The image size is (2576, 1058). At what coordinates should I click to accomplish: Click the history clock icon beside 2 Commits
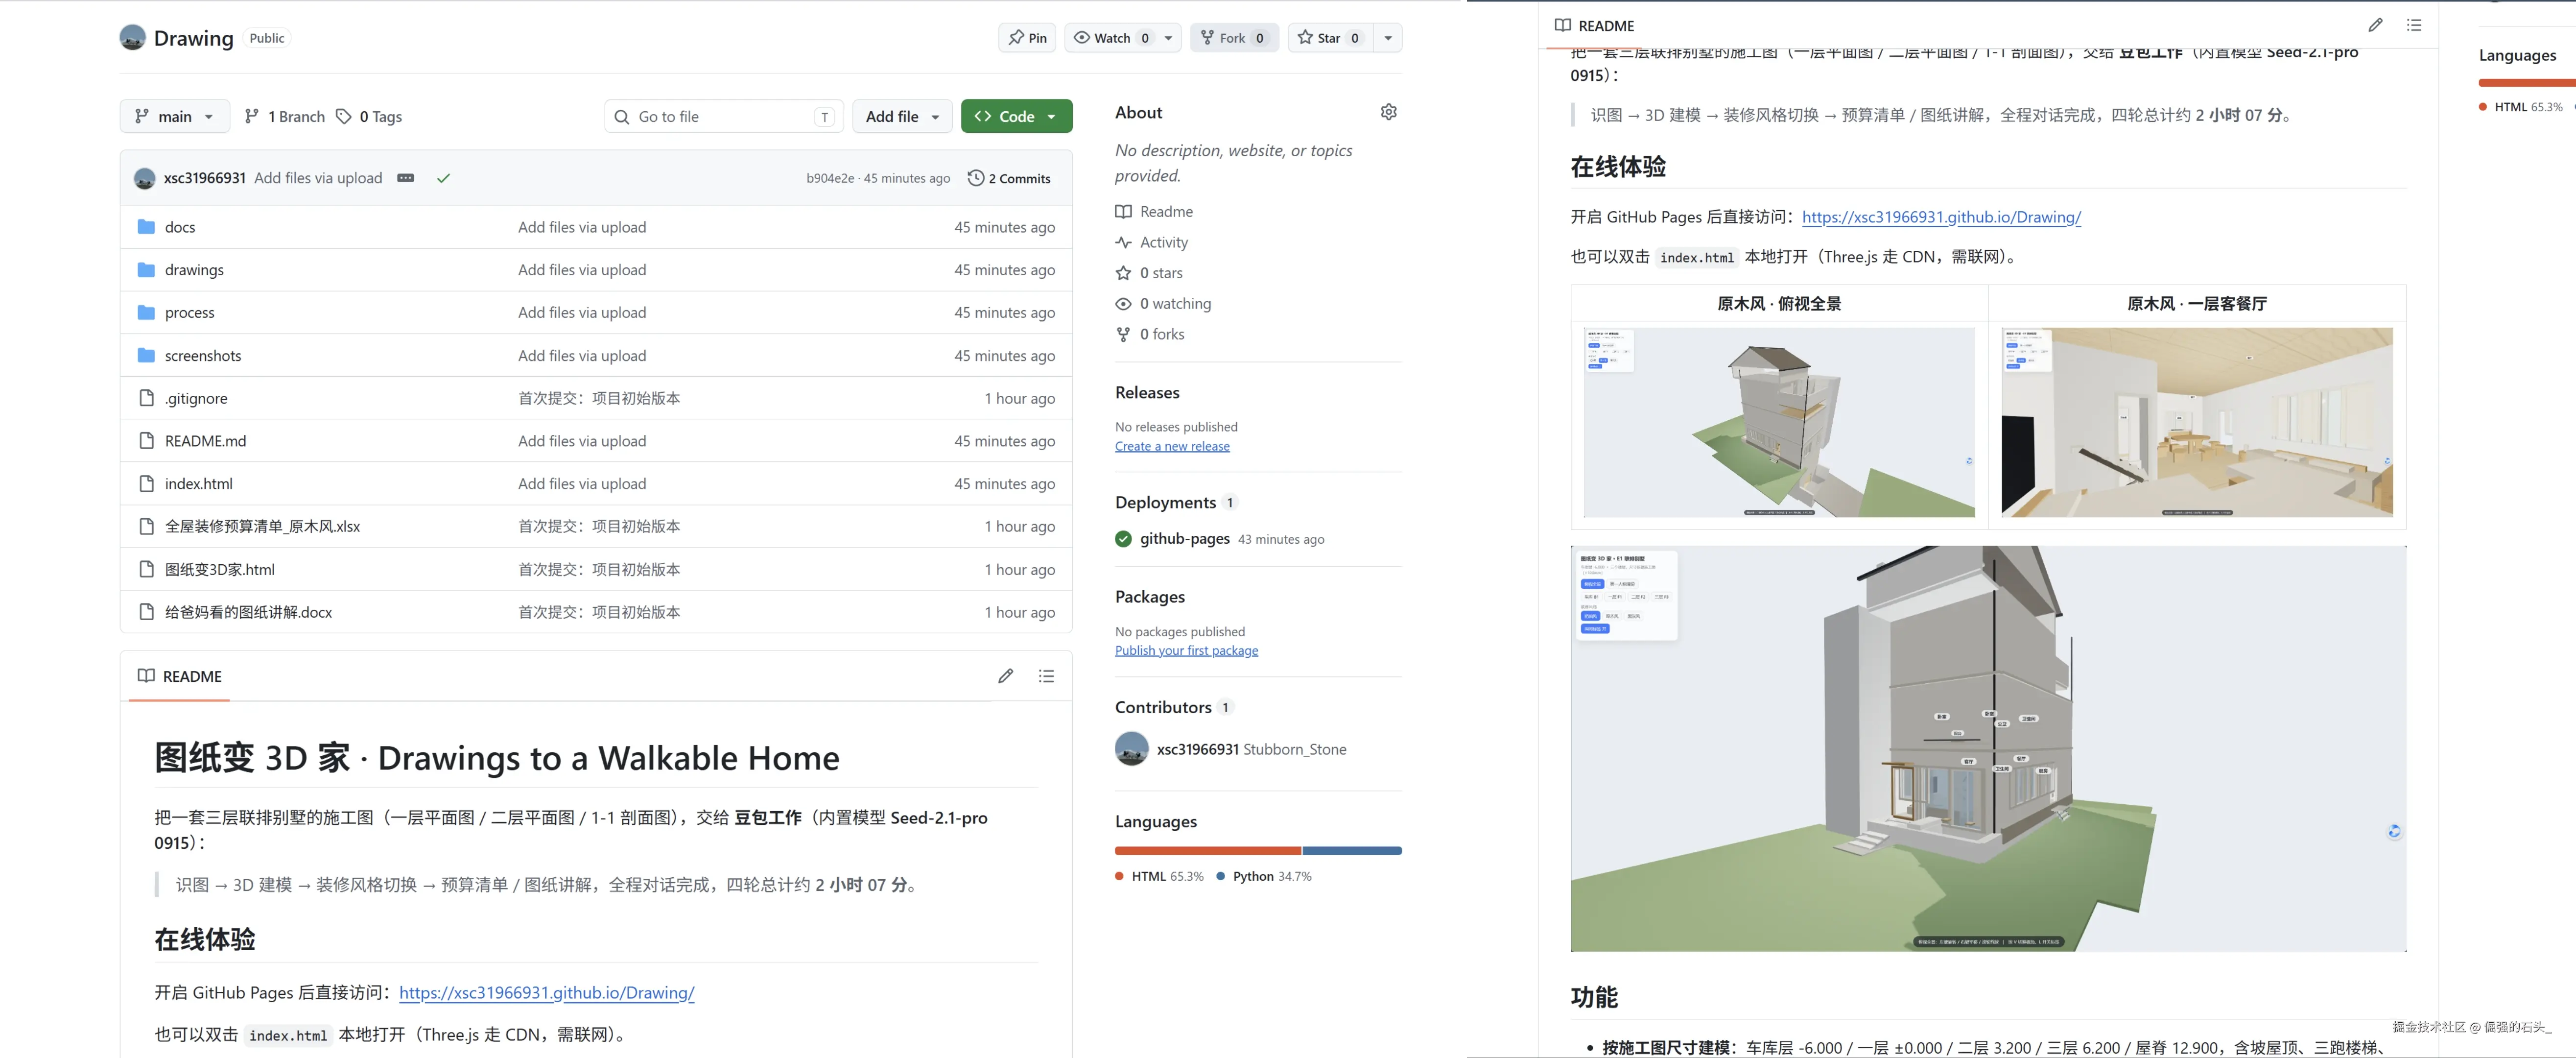point(976,178)
